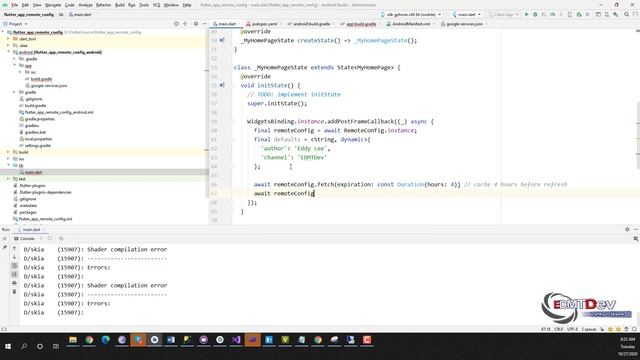The width and height of the screenshot is (640, 360).
Task: Click the UTF-8 encoding status bar entry
Action: (x=572, y=329)
